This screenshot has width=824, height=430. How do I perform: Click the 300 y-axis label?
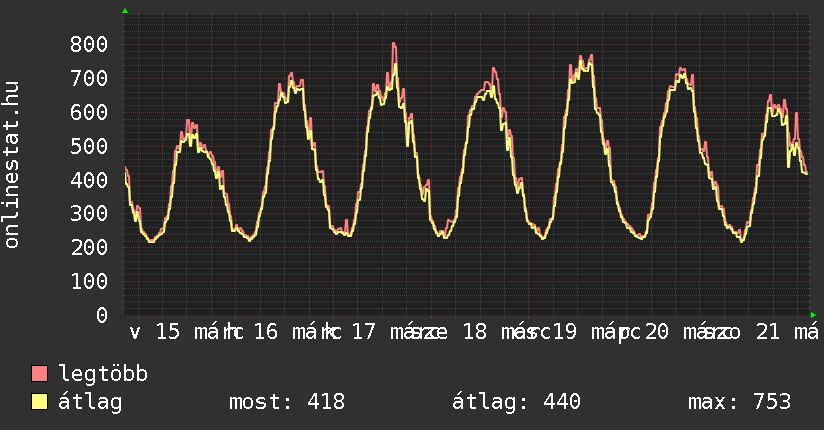click(90, 214)
